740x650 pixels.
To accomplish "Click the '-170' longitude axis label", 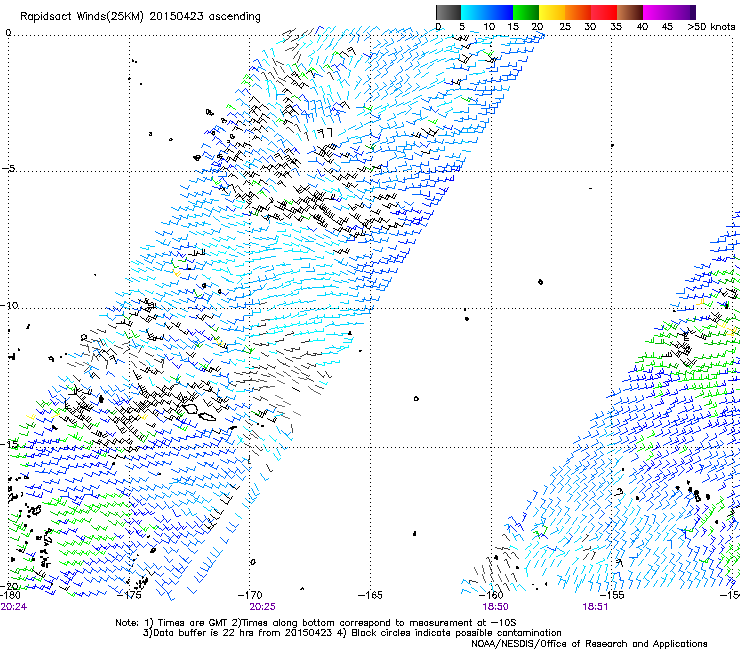I will pyautogui.click(x=250, y=595).
